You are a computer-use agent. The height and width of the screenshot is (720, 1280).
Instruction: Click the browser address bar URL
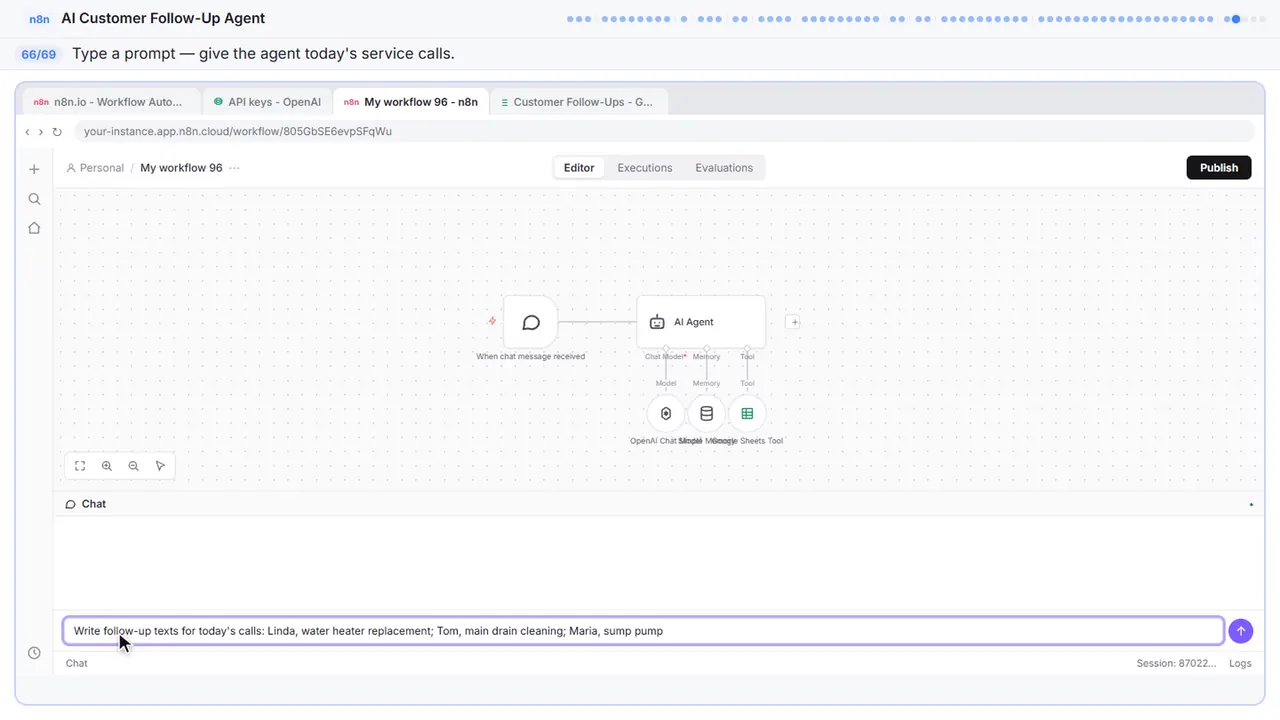tap(238, 131)
